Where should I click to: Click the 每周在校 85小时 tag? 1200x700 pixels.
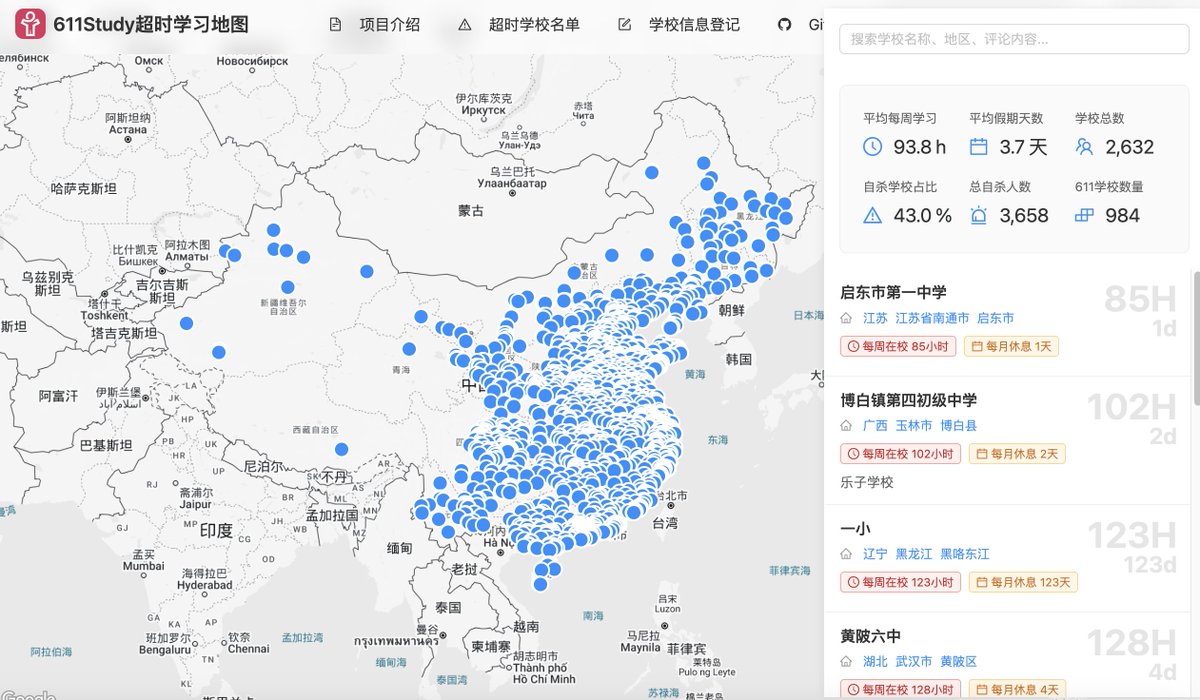899,346
